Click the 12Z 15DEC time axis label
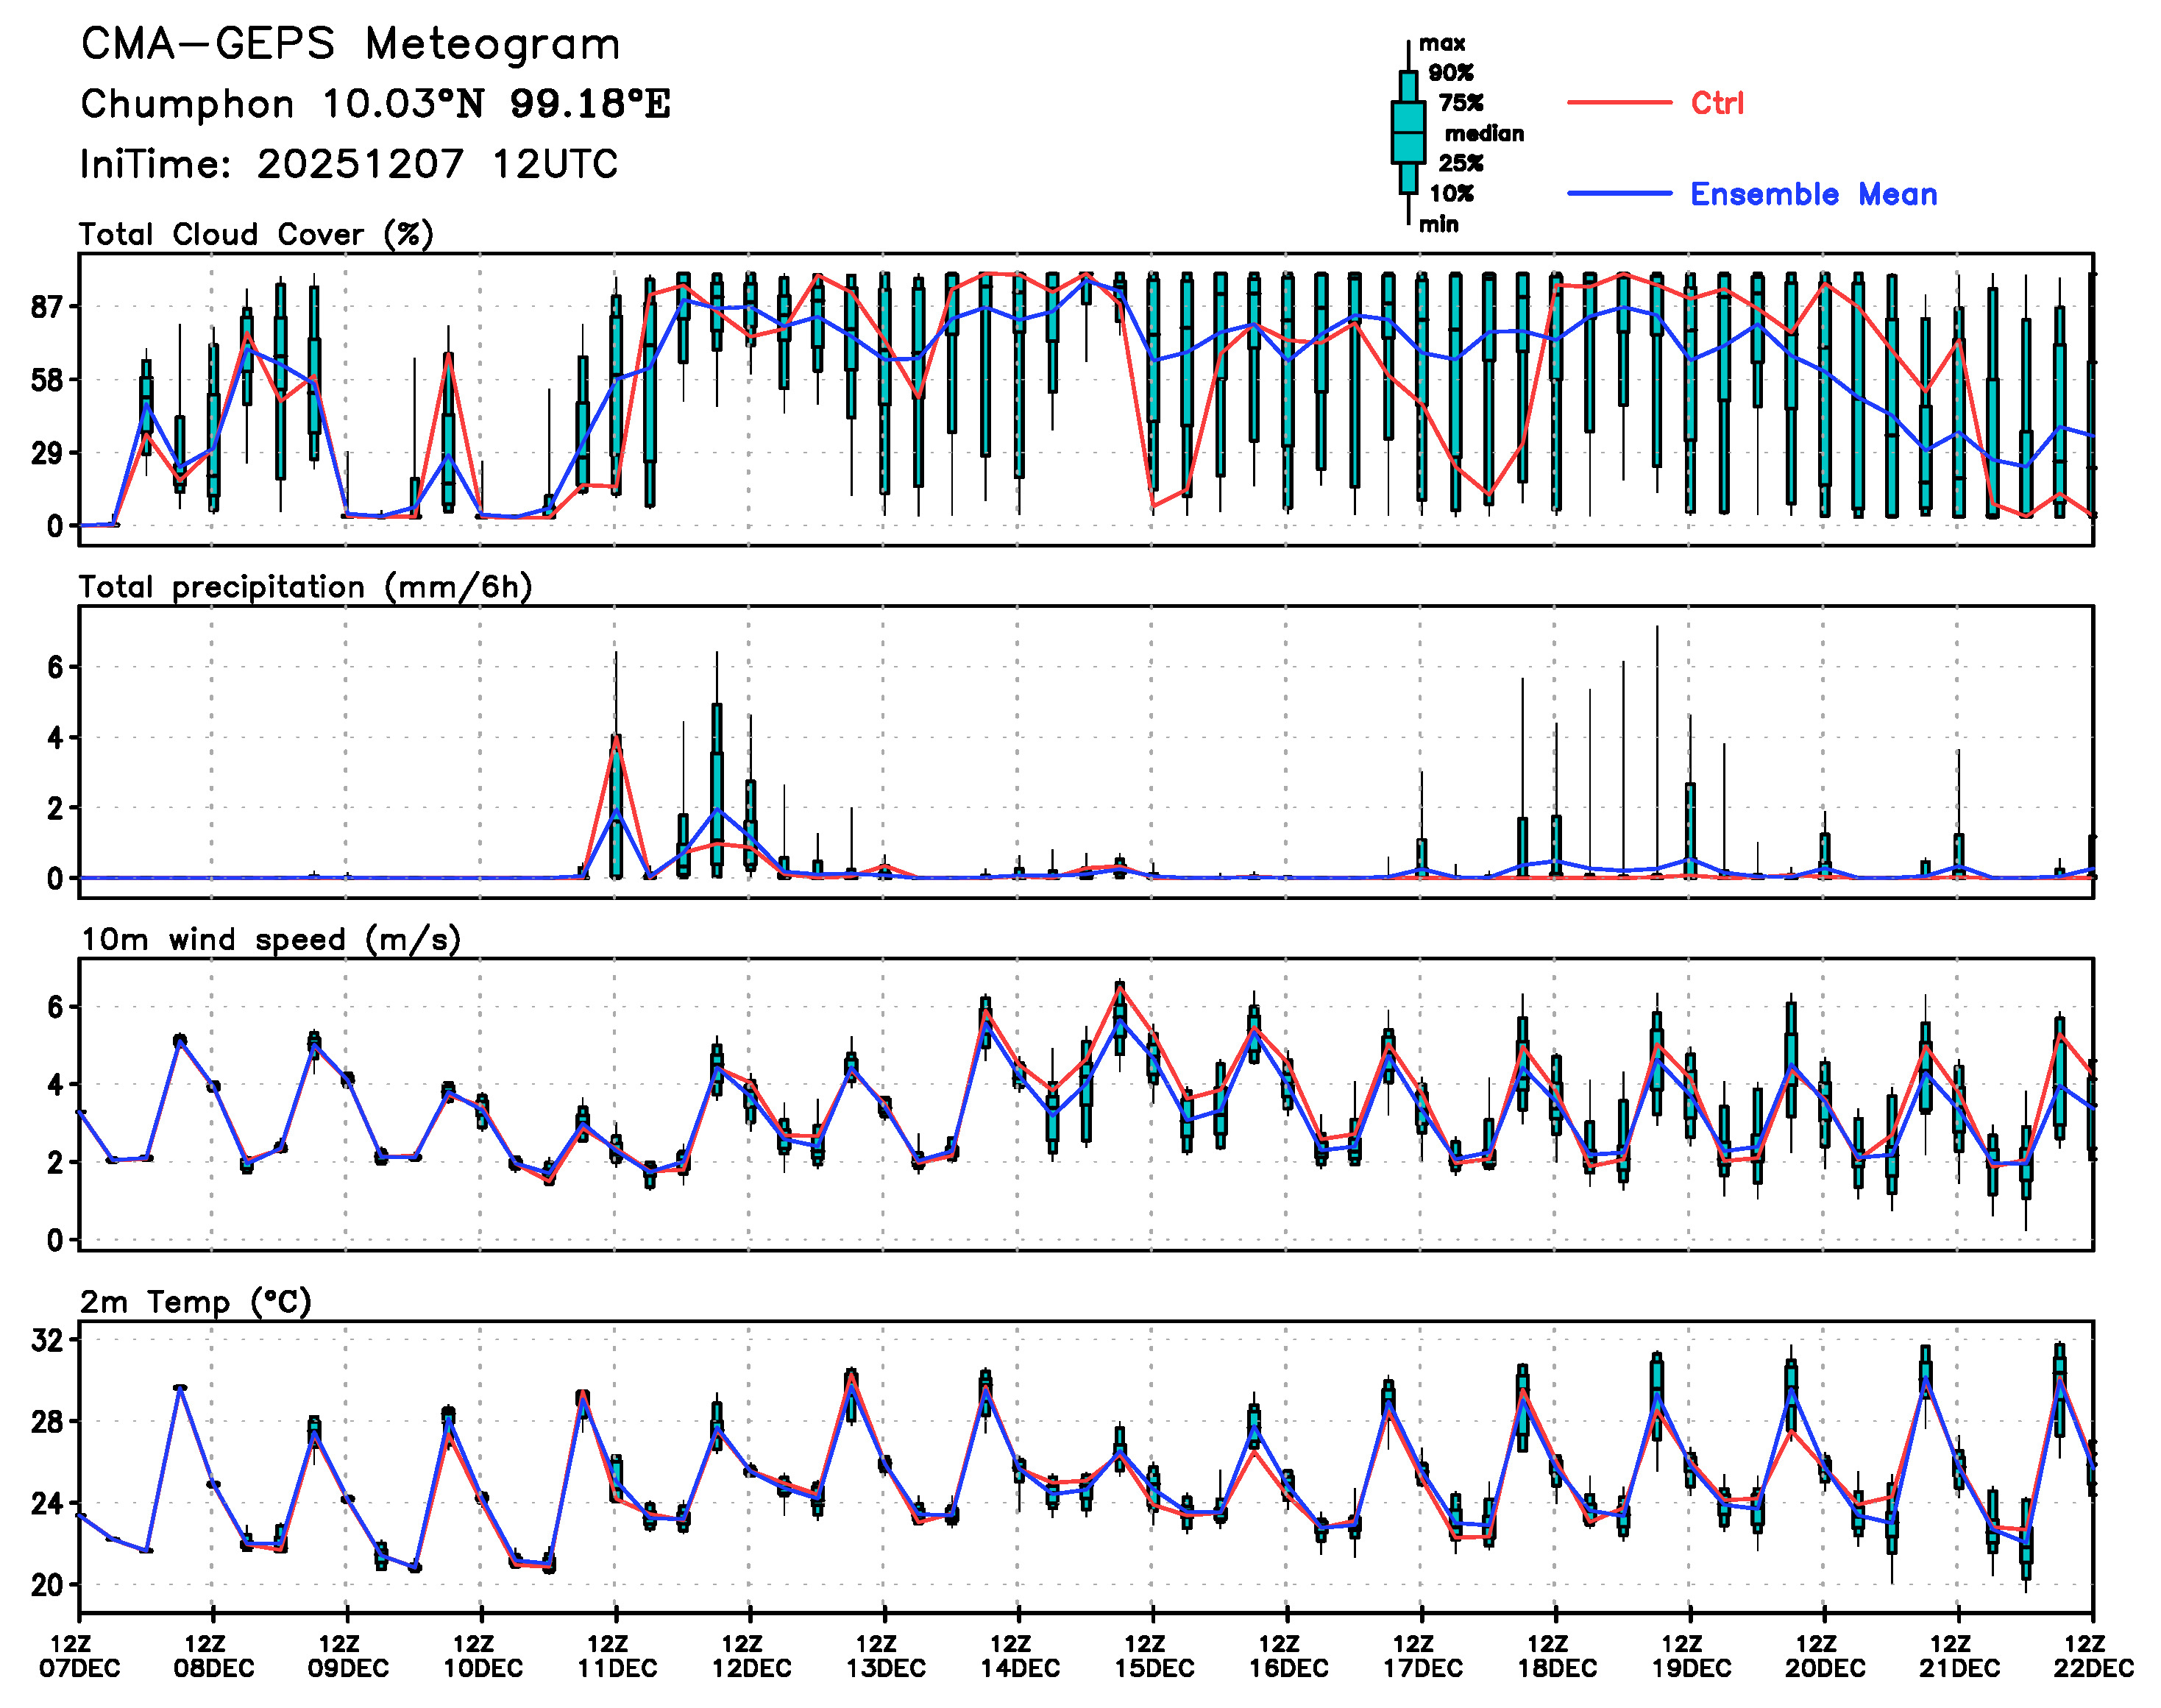This screenshot has height=1708, width=2161. 1153,1656
